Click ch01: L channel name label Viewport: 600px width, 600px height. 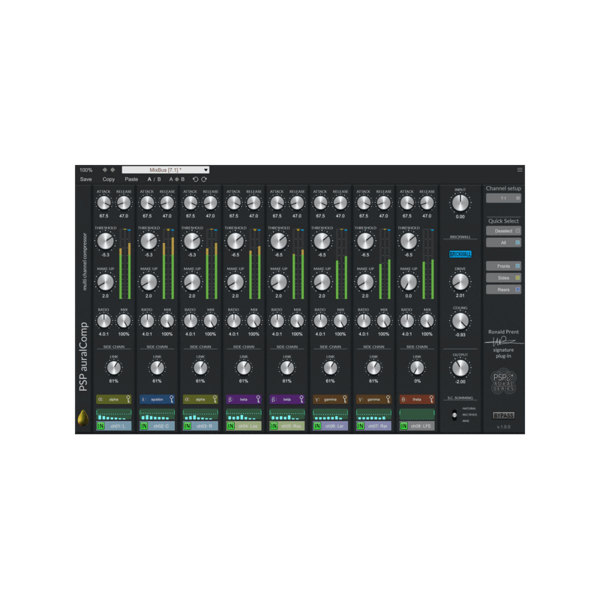[x=118, y=426]
